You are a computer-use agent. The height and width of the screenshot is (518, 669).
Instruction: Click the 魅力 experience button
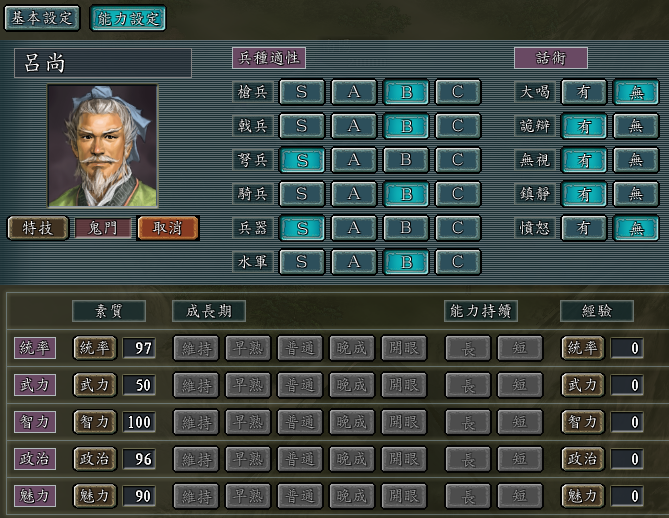(x=583, y=496)
